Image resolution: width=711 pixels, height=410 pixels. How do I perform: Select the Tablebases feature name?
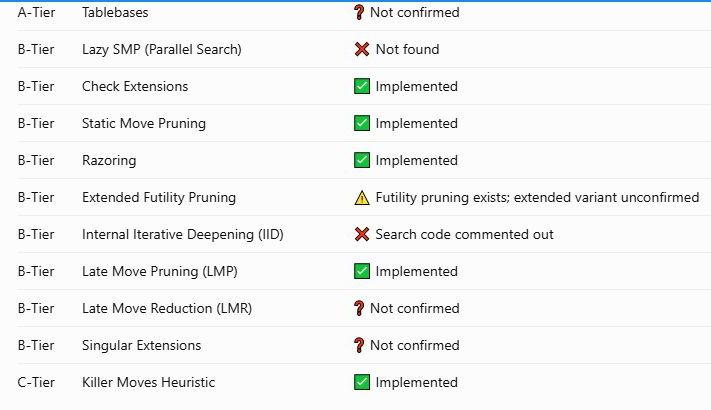115,12
